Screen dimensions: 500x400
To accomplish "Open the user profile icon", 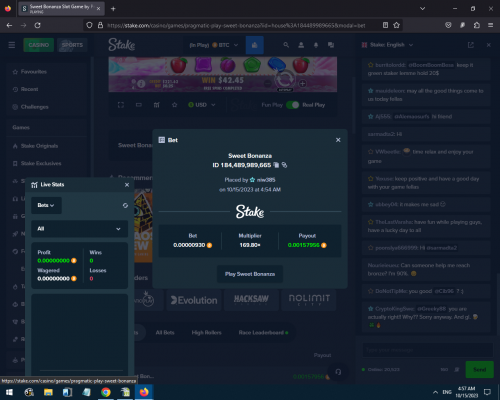I will [301, 45].
